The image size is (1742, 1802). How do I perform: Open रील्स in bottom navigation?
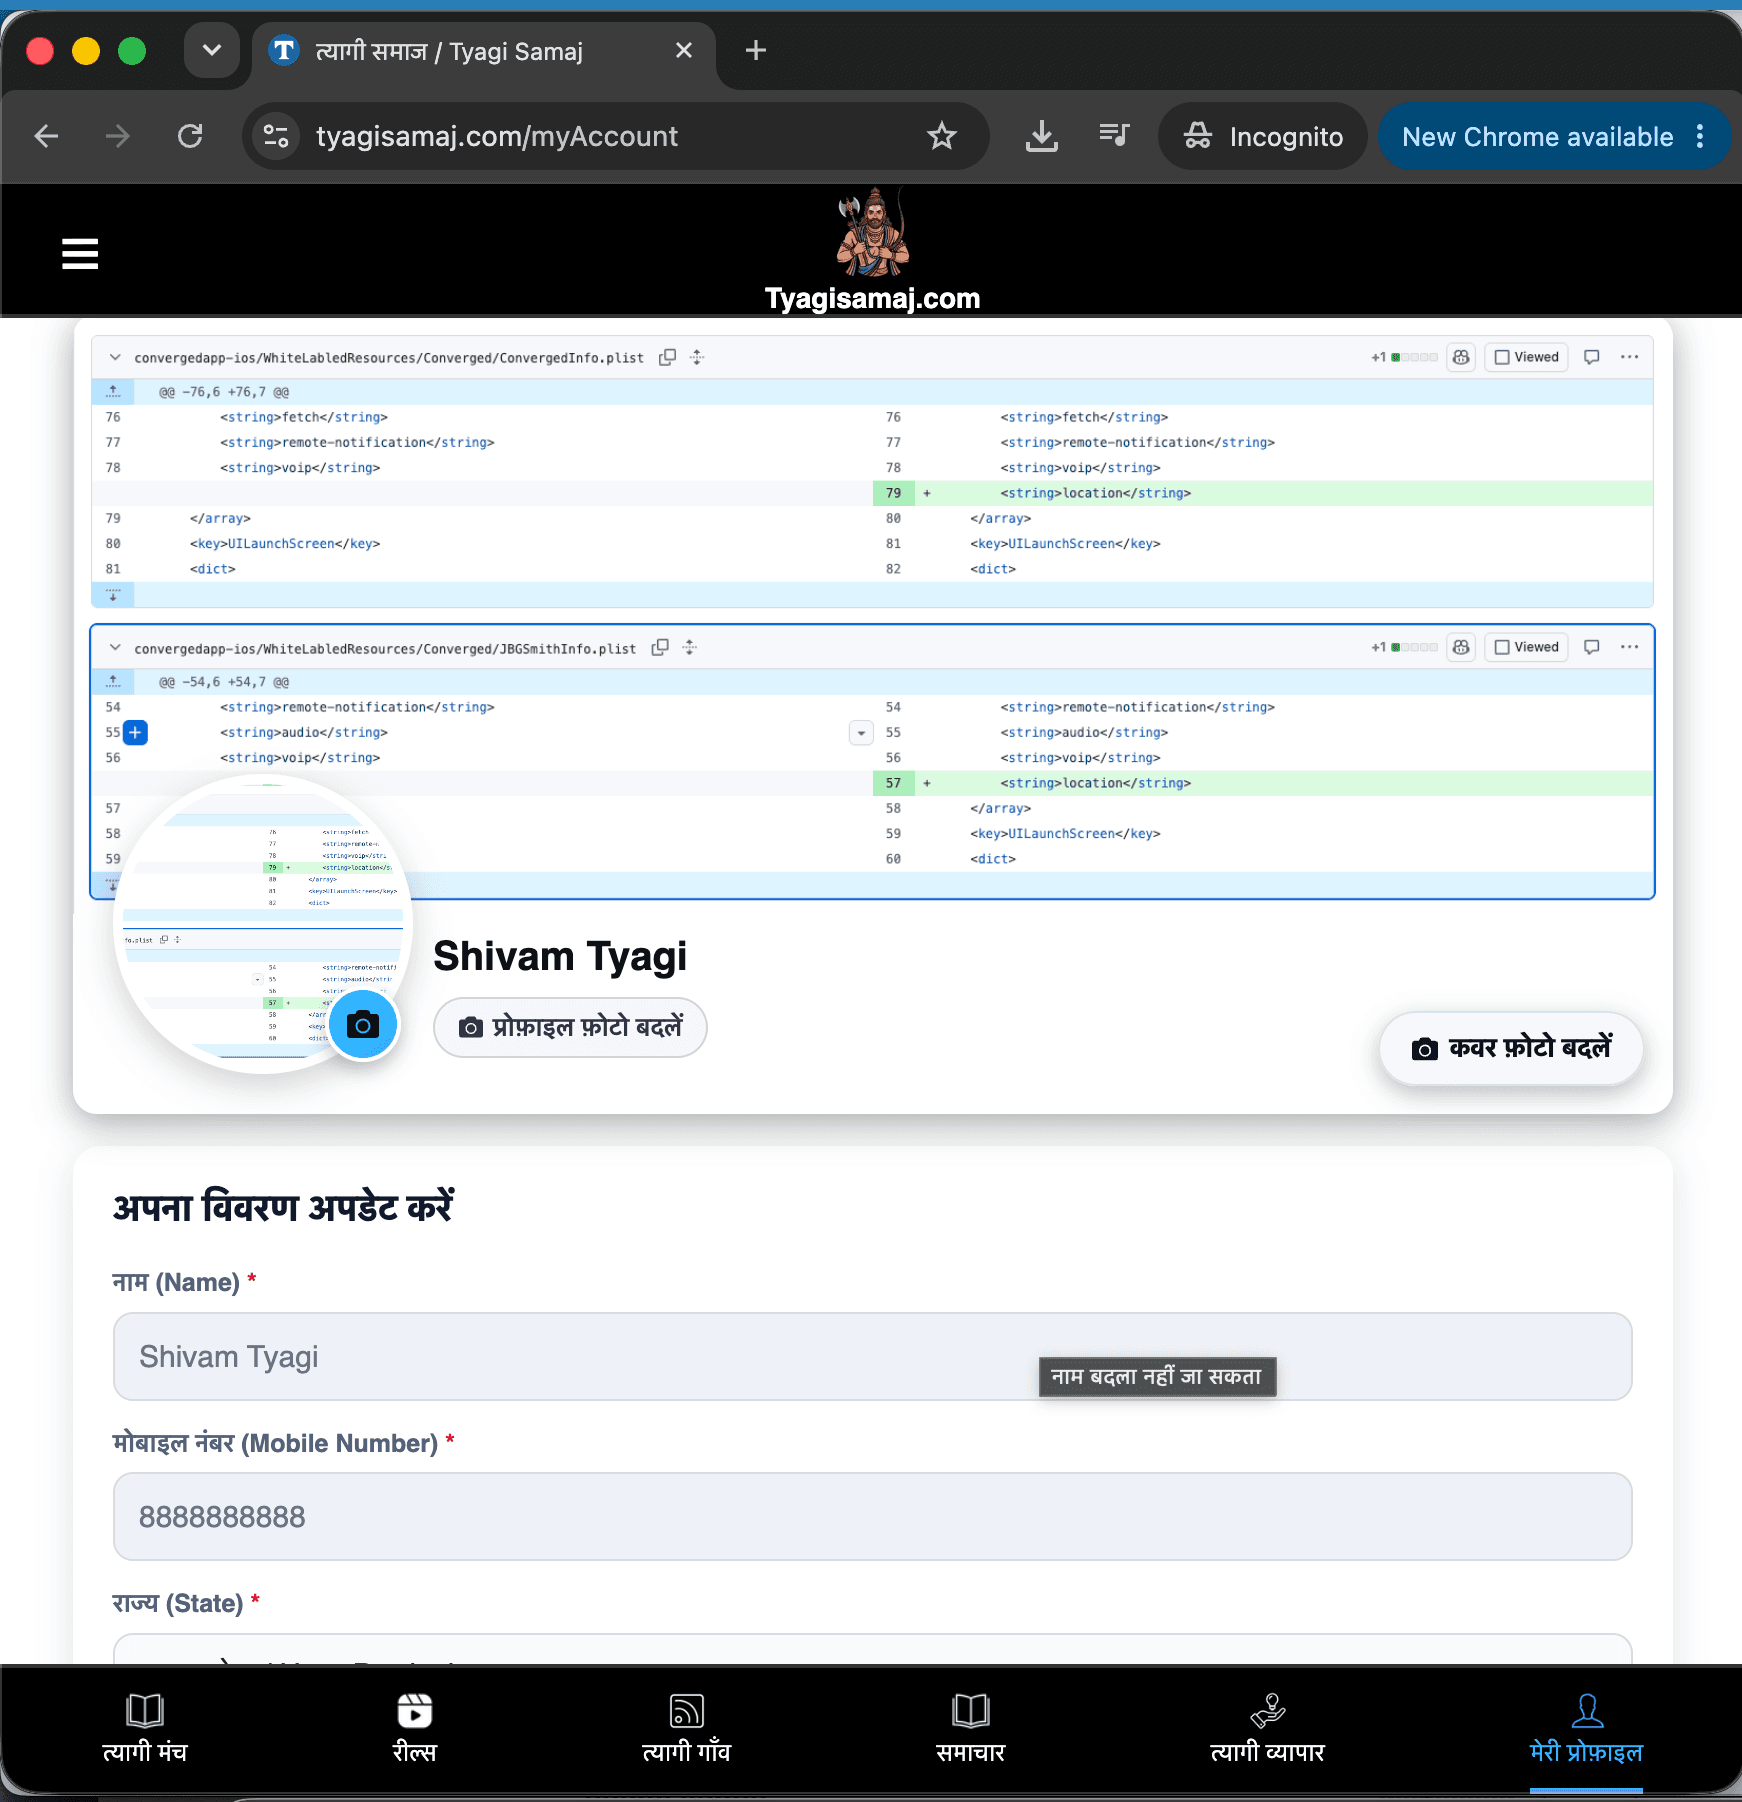[x=415, y=1729]
